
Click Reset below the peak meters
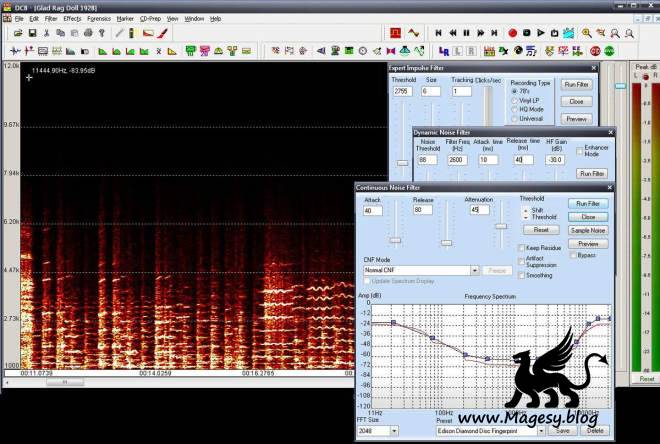coord(647,379)
